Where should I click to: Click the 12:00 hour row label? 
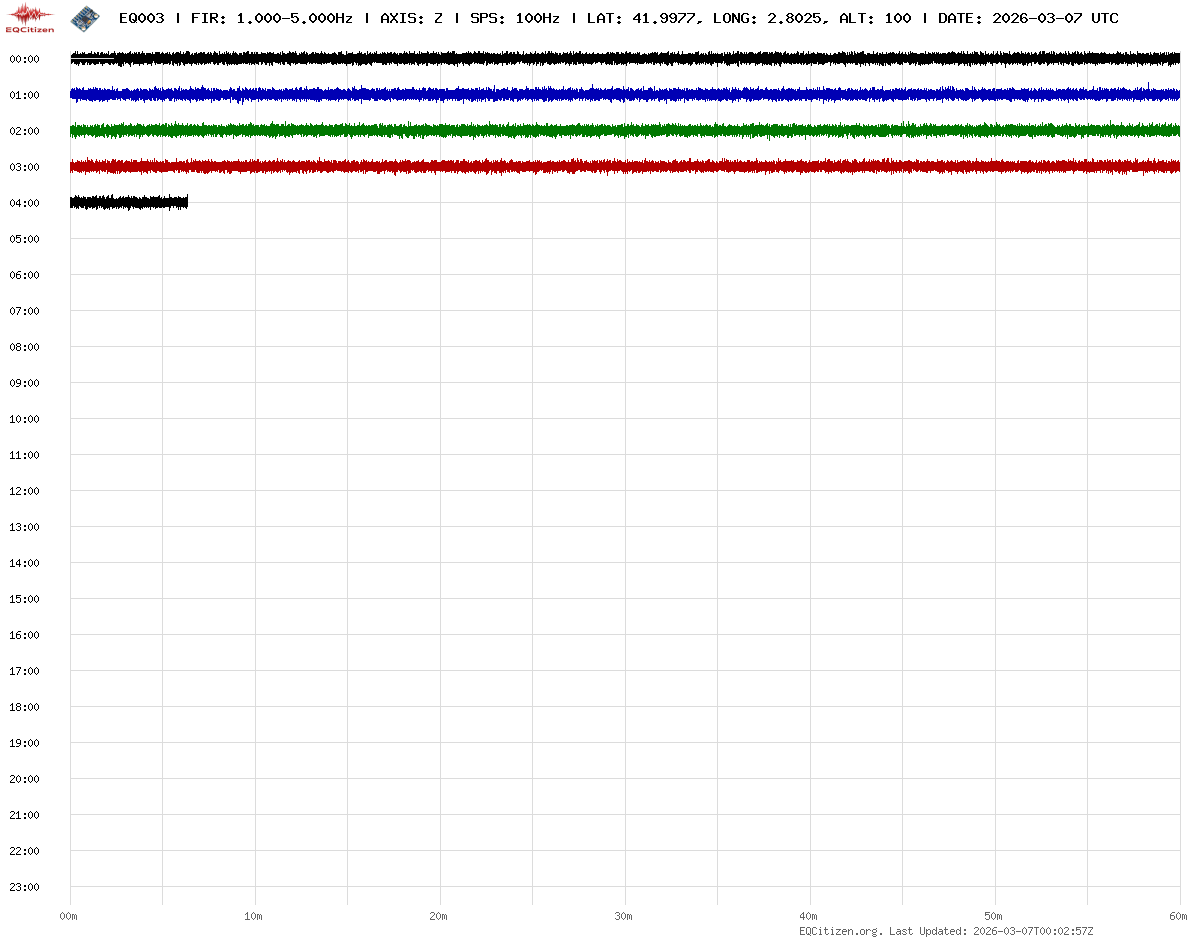click(x=24, y=491)
